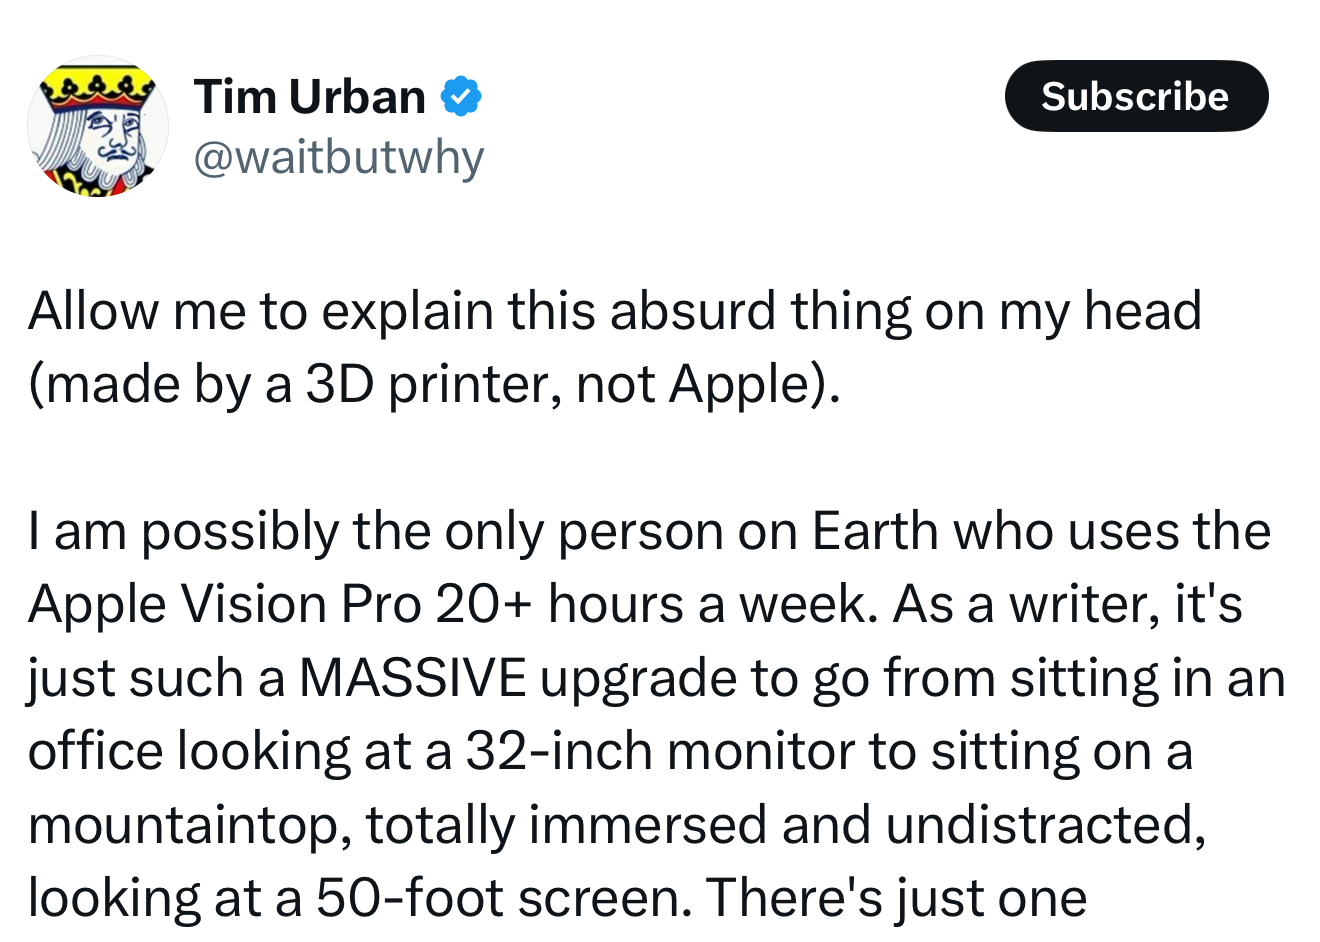Click the text "Apple Vision Pro"
The height and width of the screenshot is (942, 1320).
coord(224,604)
